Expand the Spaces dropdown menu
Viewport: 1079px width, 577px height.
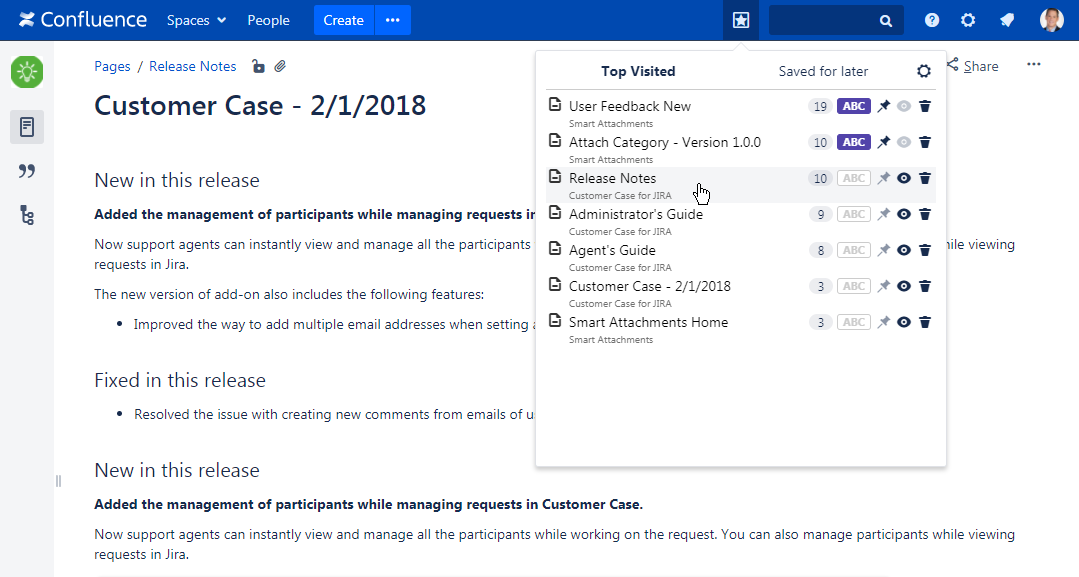pyautogui.click(x=196, y=20)
